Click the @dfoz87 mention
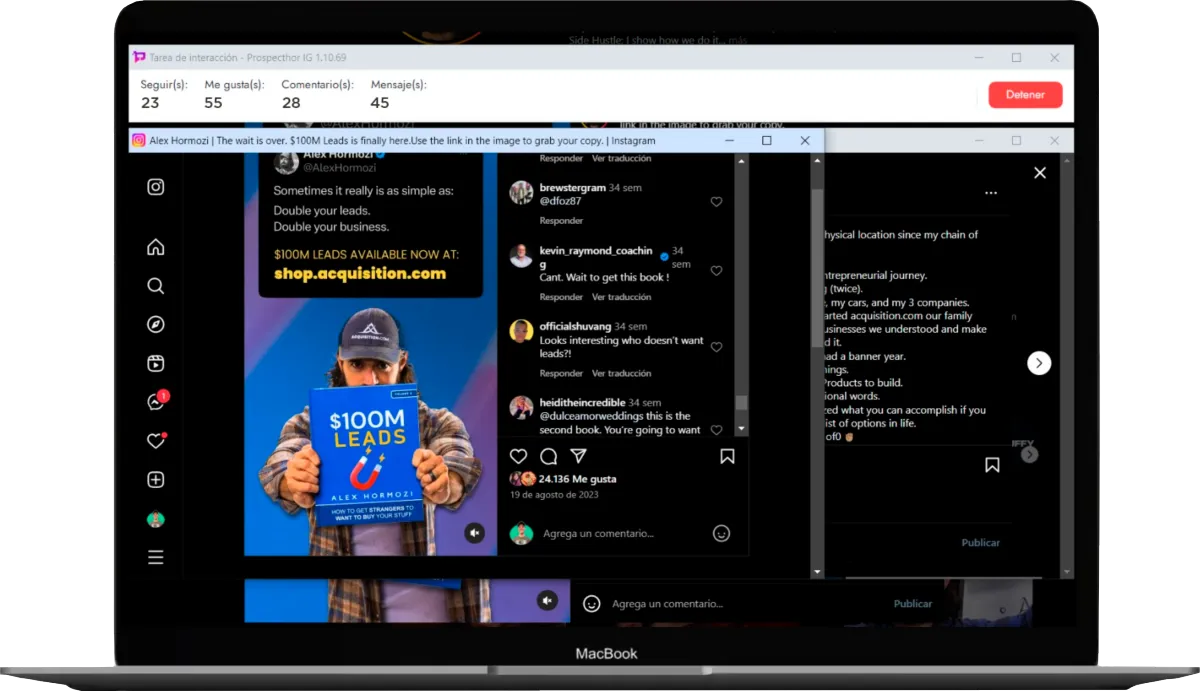This screenshot has height=691, width=1200. (560, 201)
